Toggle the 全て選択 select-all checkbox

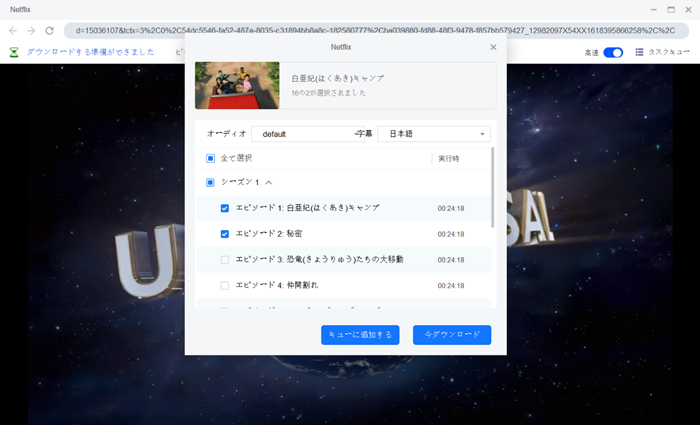click(x=210, y=158)
